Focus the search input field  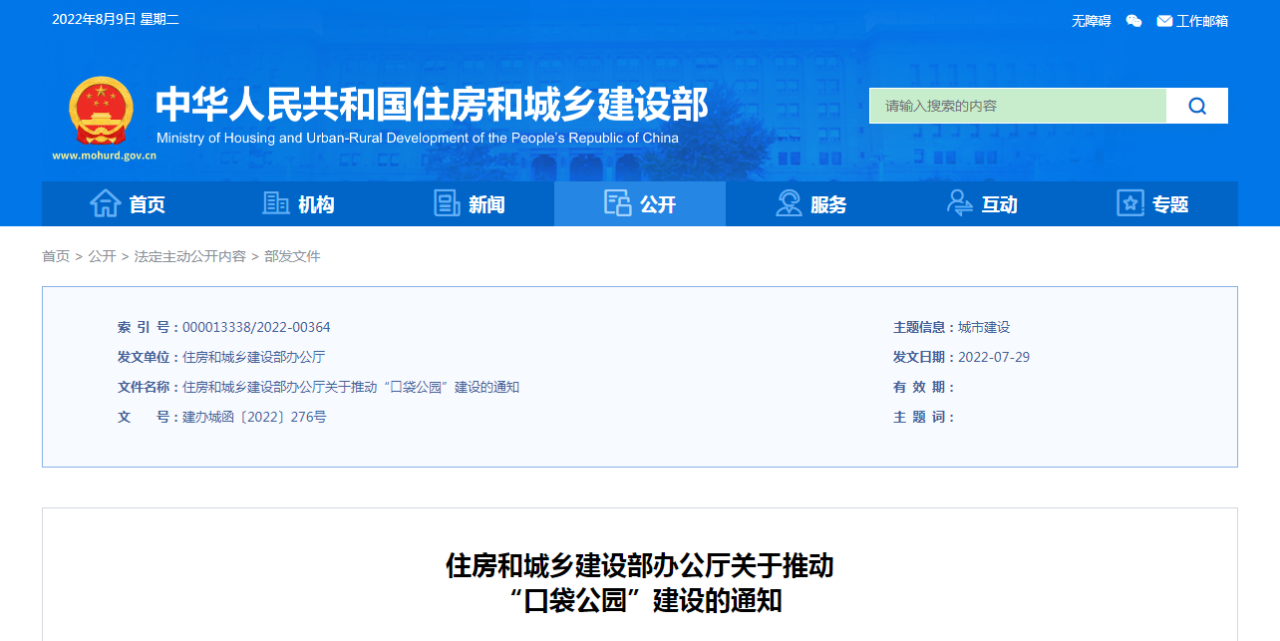coord(1017,106)
